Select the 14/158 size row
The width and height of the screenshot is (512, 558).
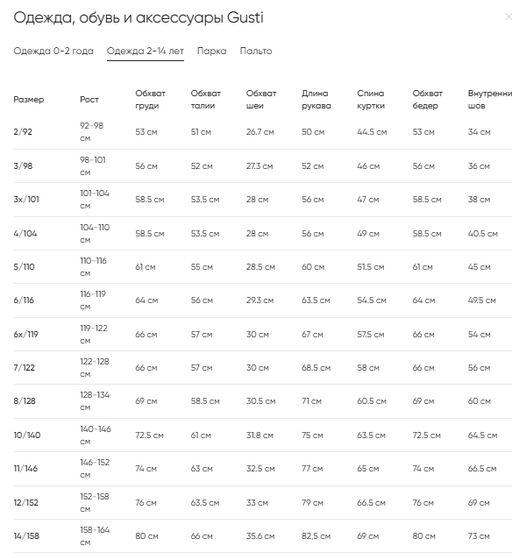(263, 536)
